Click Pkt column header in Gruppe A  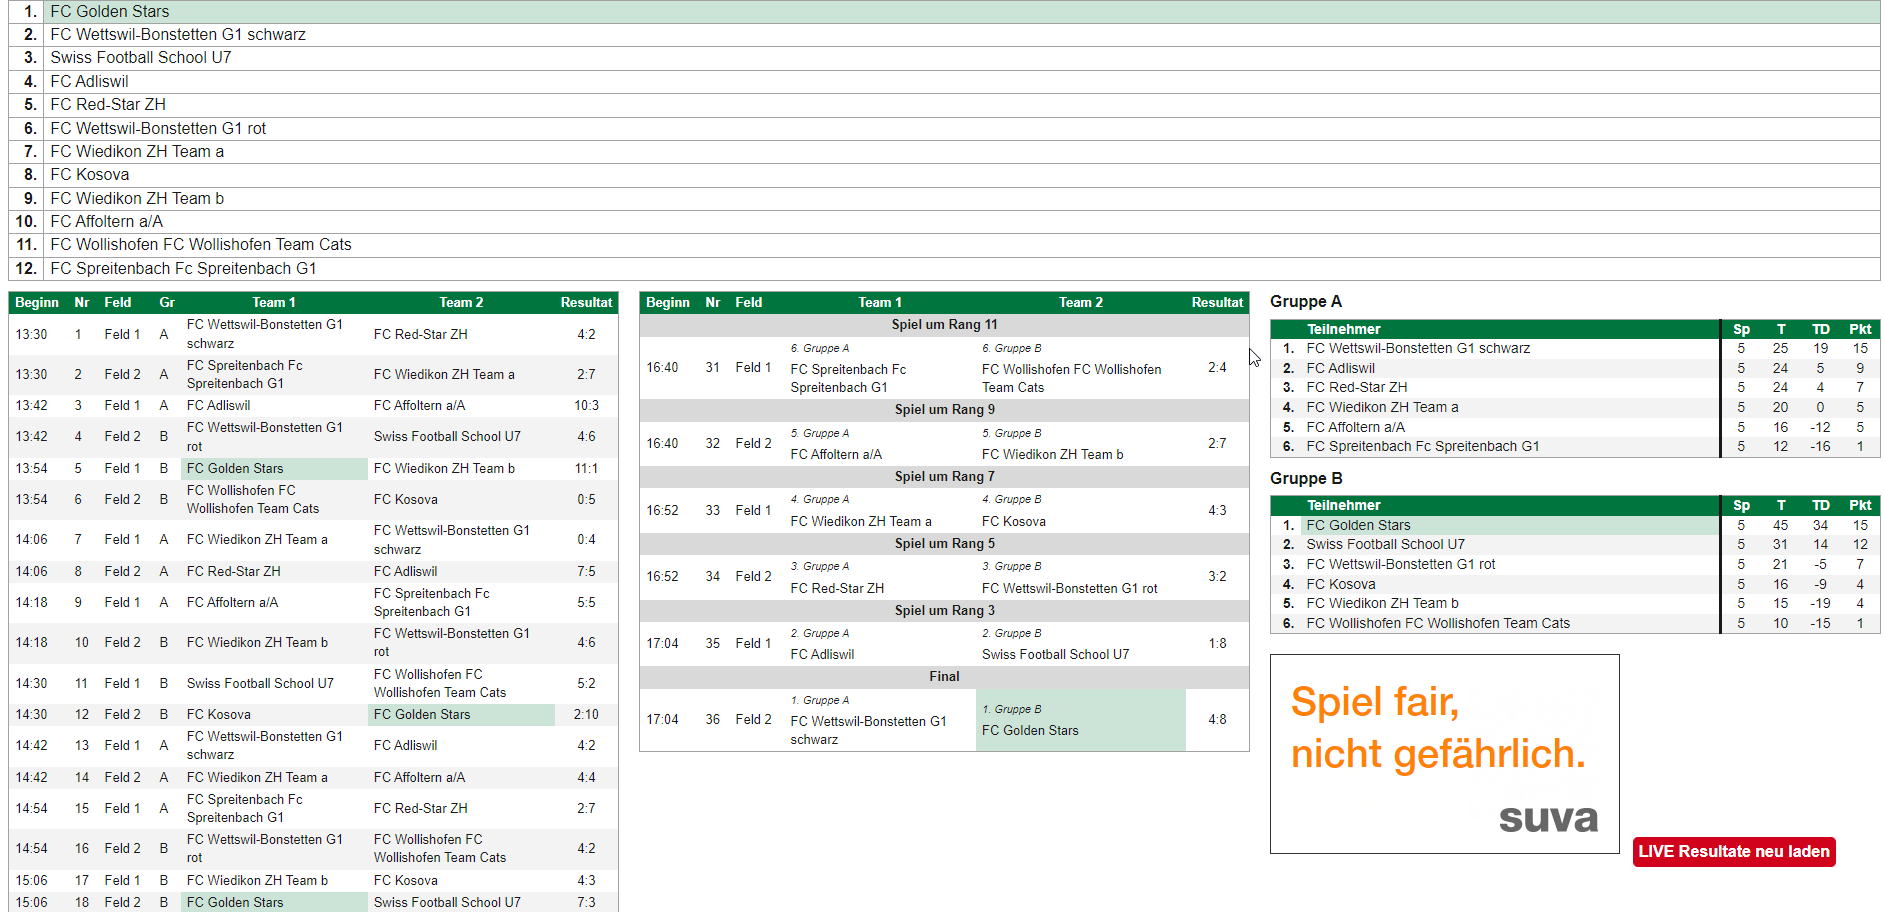(1859, 329)
